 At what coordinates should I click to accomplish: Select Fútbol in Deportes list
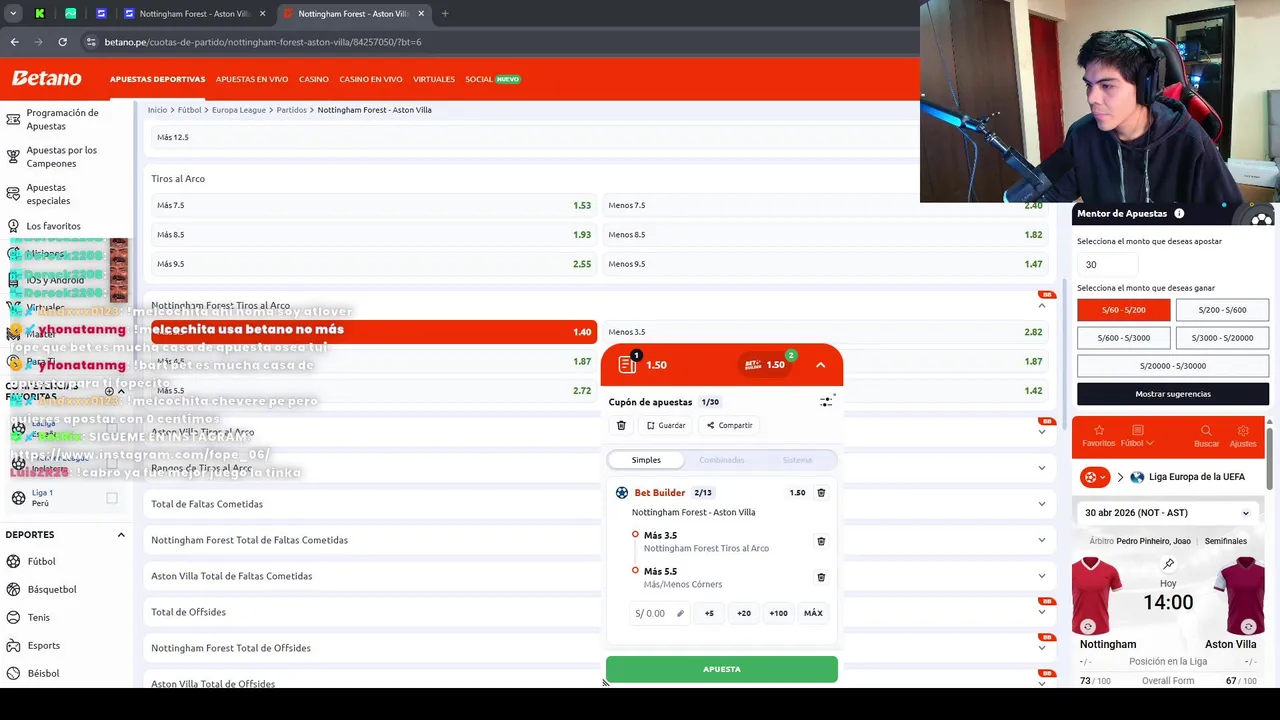pos(41,561)
